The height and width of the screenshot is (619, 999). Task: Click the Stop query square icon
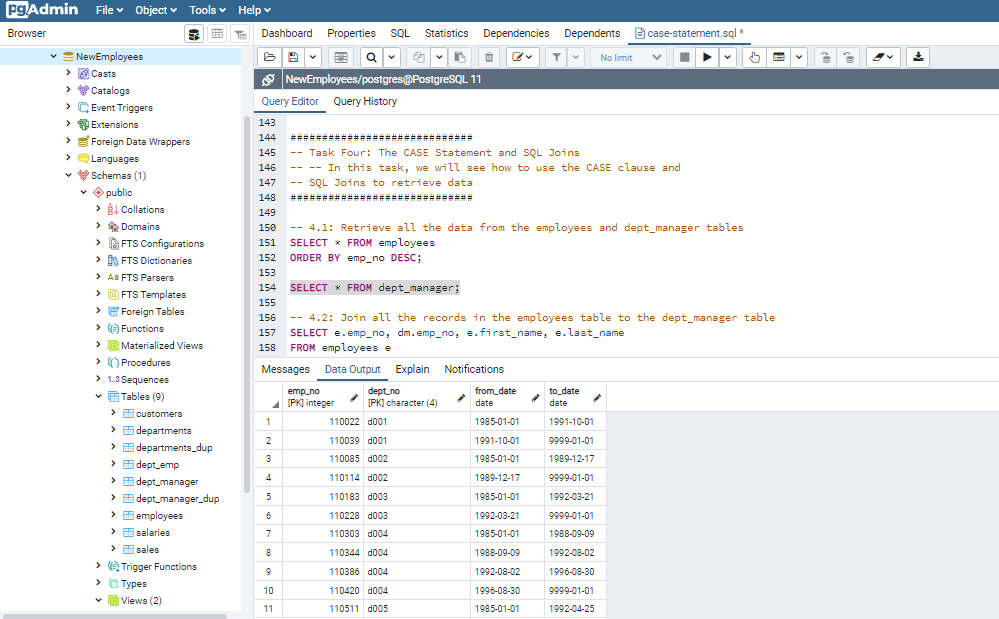point(684,57)
